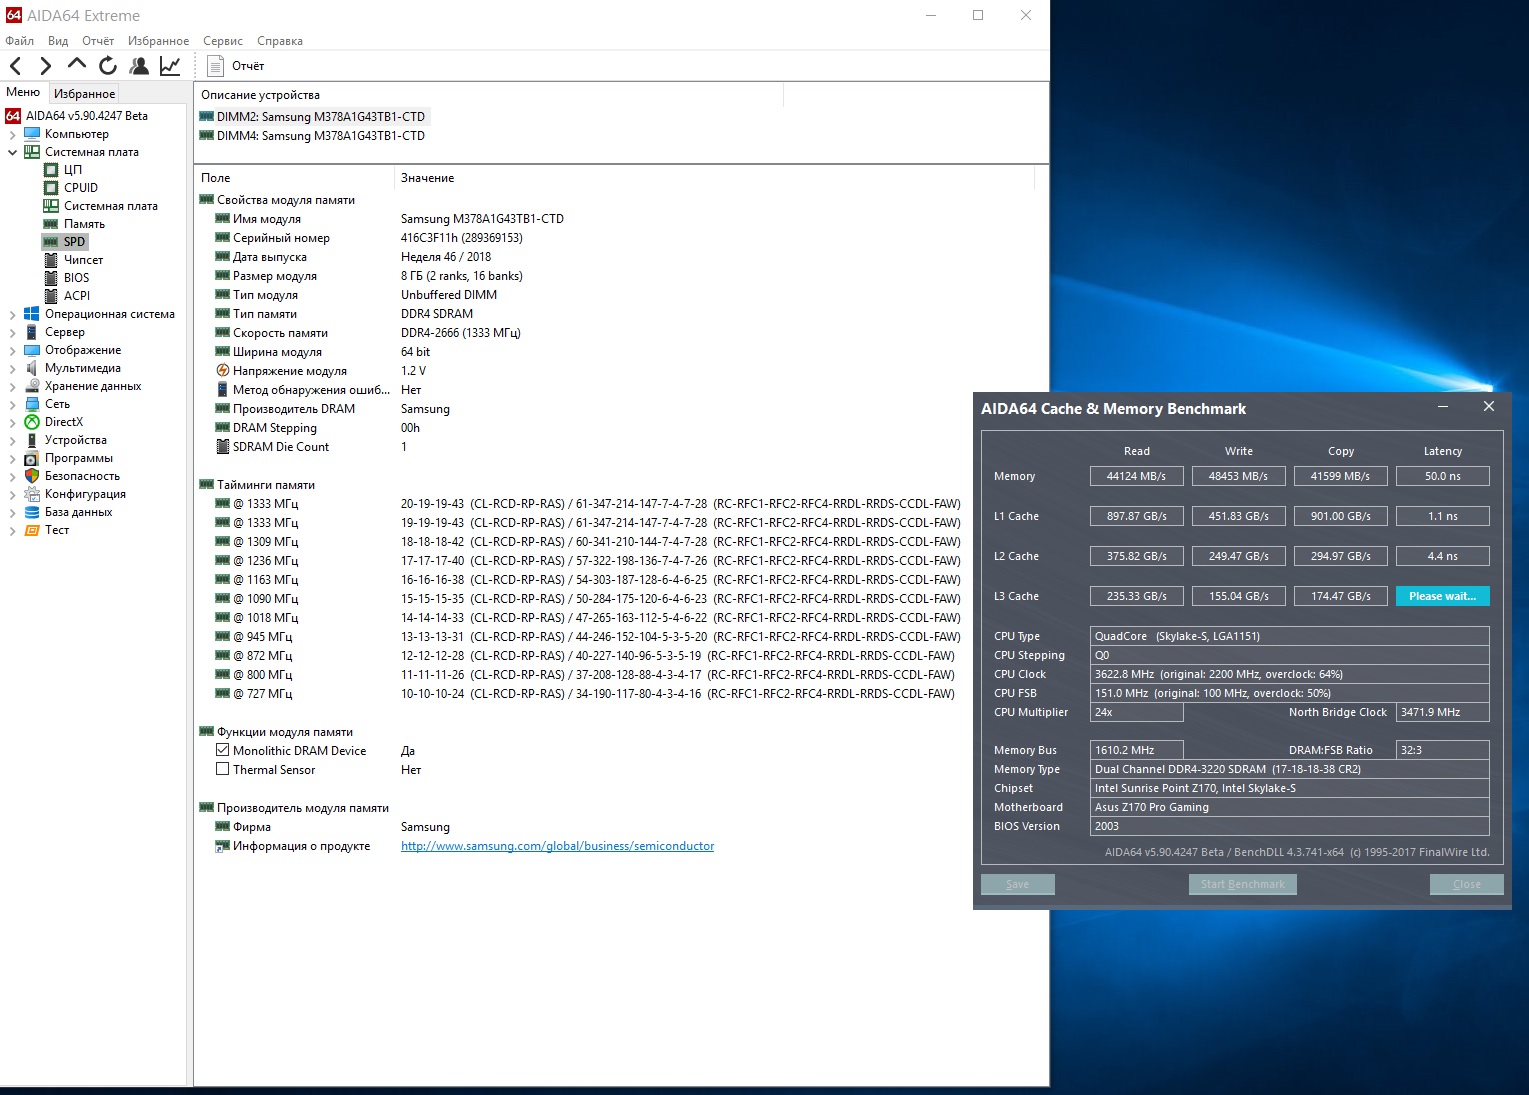Screen dimensions: 1529x1095
Task: Expand the Сервер tree node
Action: 12,332
